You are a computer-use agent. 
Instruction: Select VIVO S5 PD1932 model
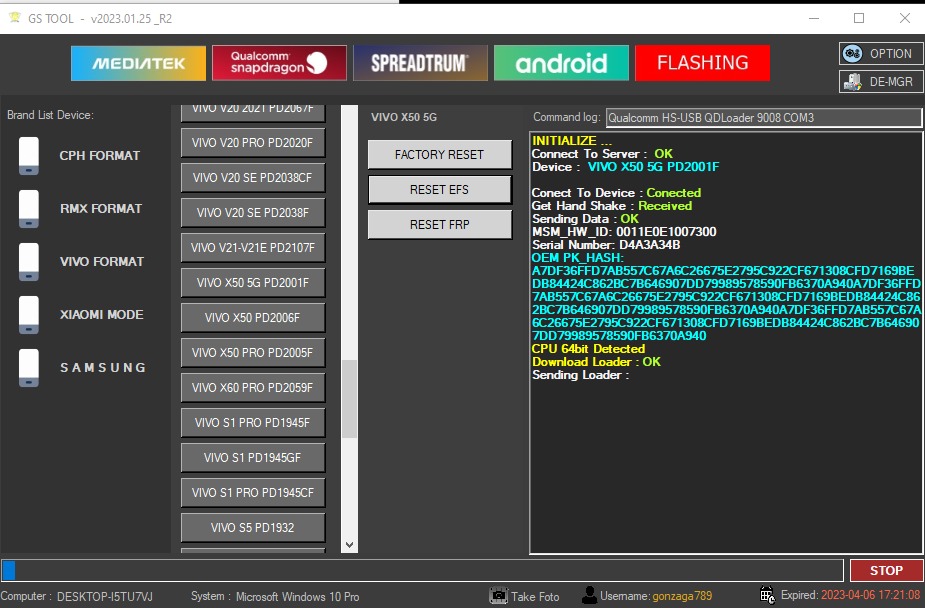tap(252, 528)
